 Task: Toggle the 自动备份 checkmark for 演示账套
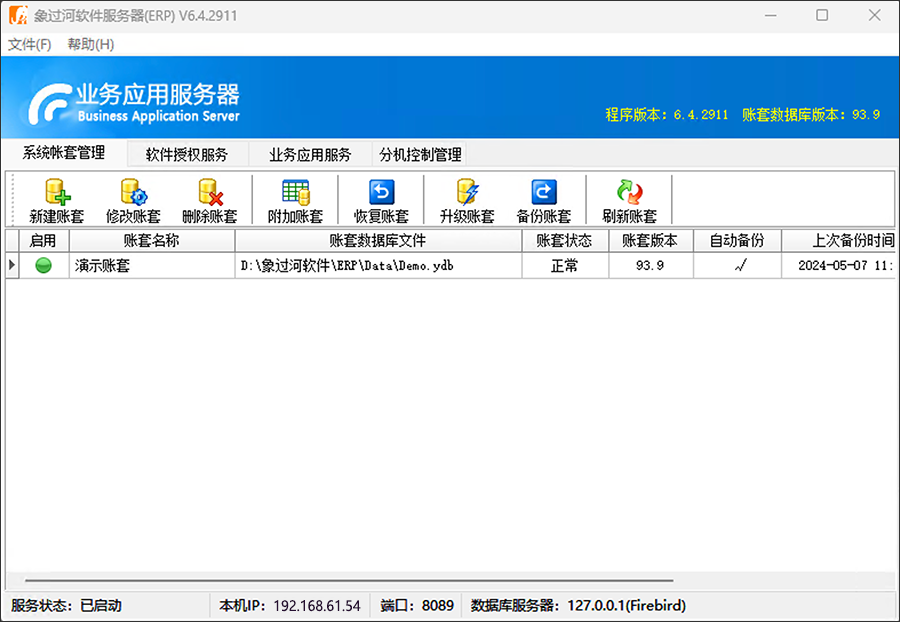pos(741,265)
